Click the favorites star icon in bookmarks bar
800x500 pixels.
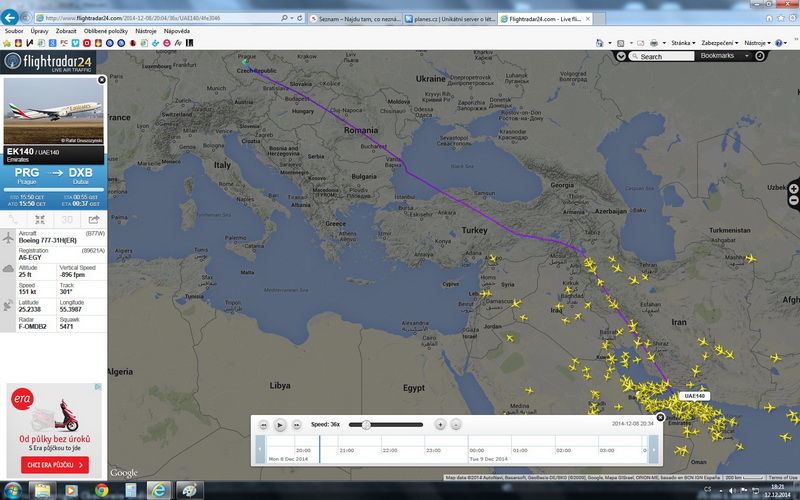click(x=7, y=43)
